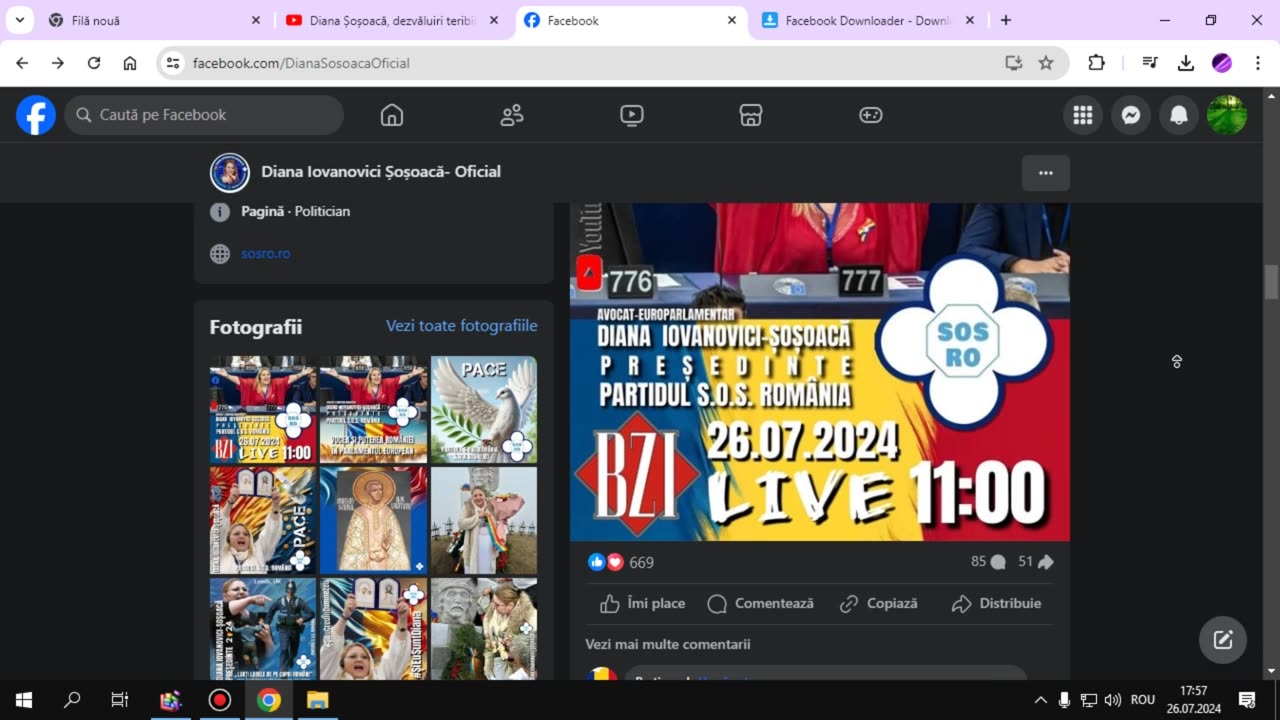This screenshot has height=720, width=1280.
Task: Open the media control icon in toolbar
Action: point(1150,63)
